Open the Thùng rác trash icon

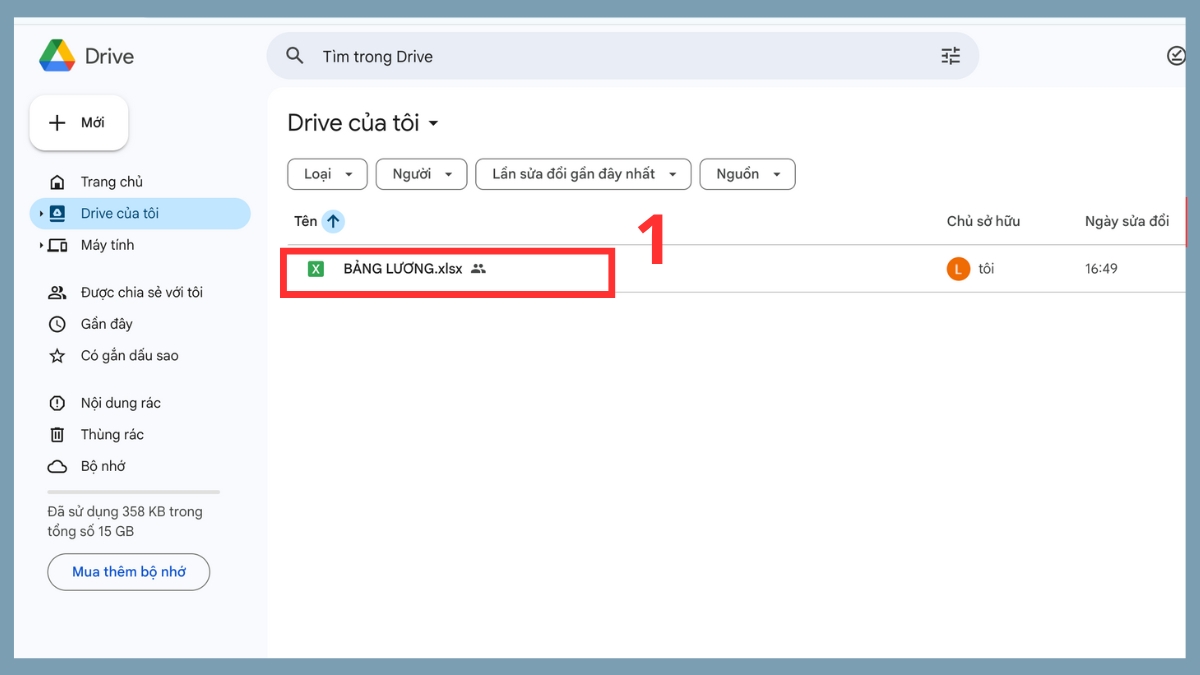point(59,434)
